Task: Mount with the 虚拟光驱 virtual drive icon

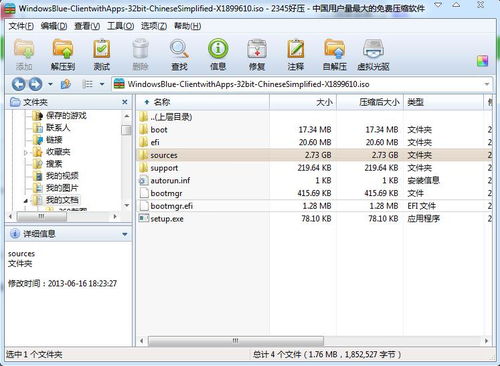Action: pyautogui.click(x=373, y=55)
